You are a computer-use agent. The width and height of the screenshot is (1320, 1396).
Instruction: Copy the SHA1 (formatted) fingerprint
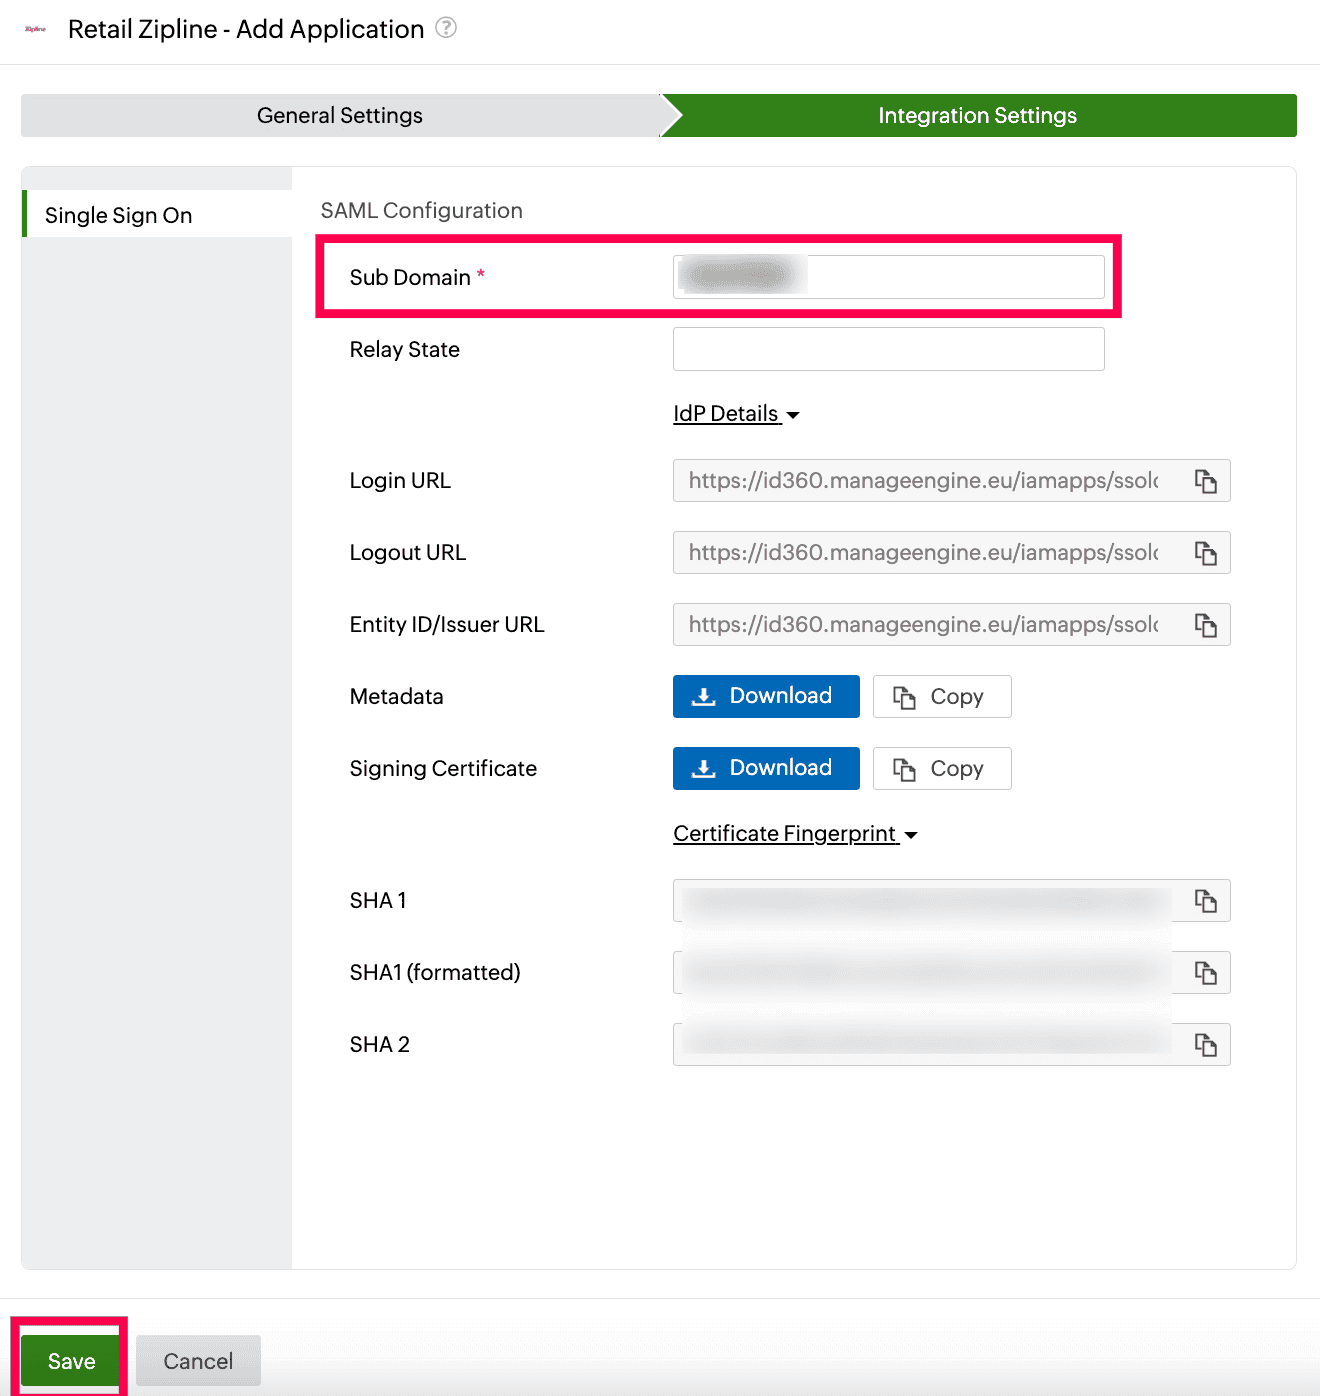coord(1204,972)
